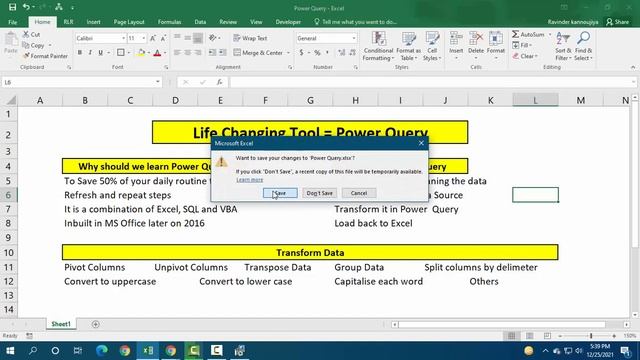Switch to Page Break Preview icon
Viewport: 640px width, 360px height.
(547, 336)
